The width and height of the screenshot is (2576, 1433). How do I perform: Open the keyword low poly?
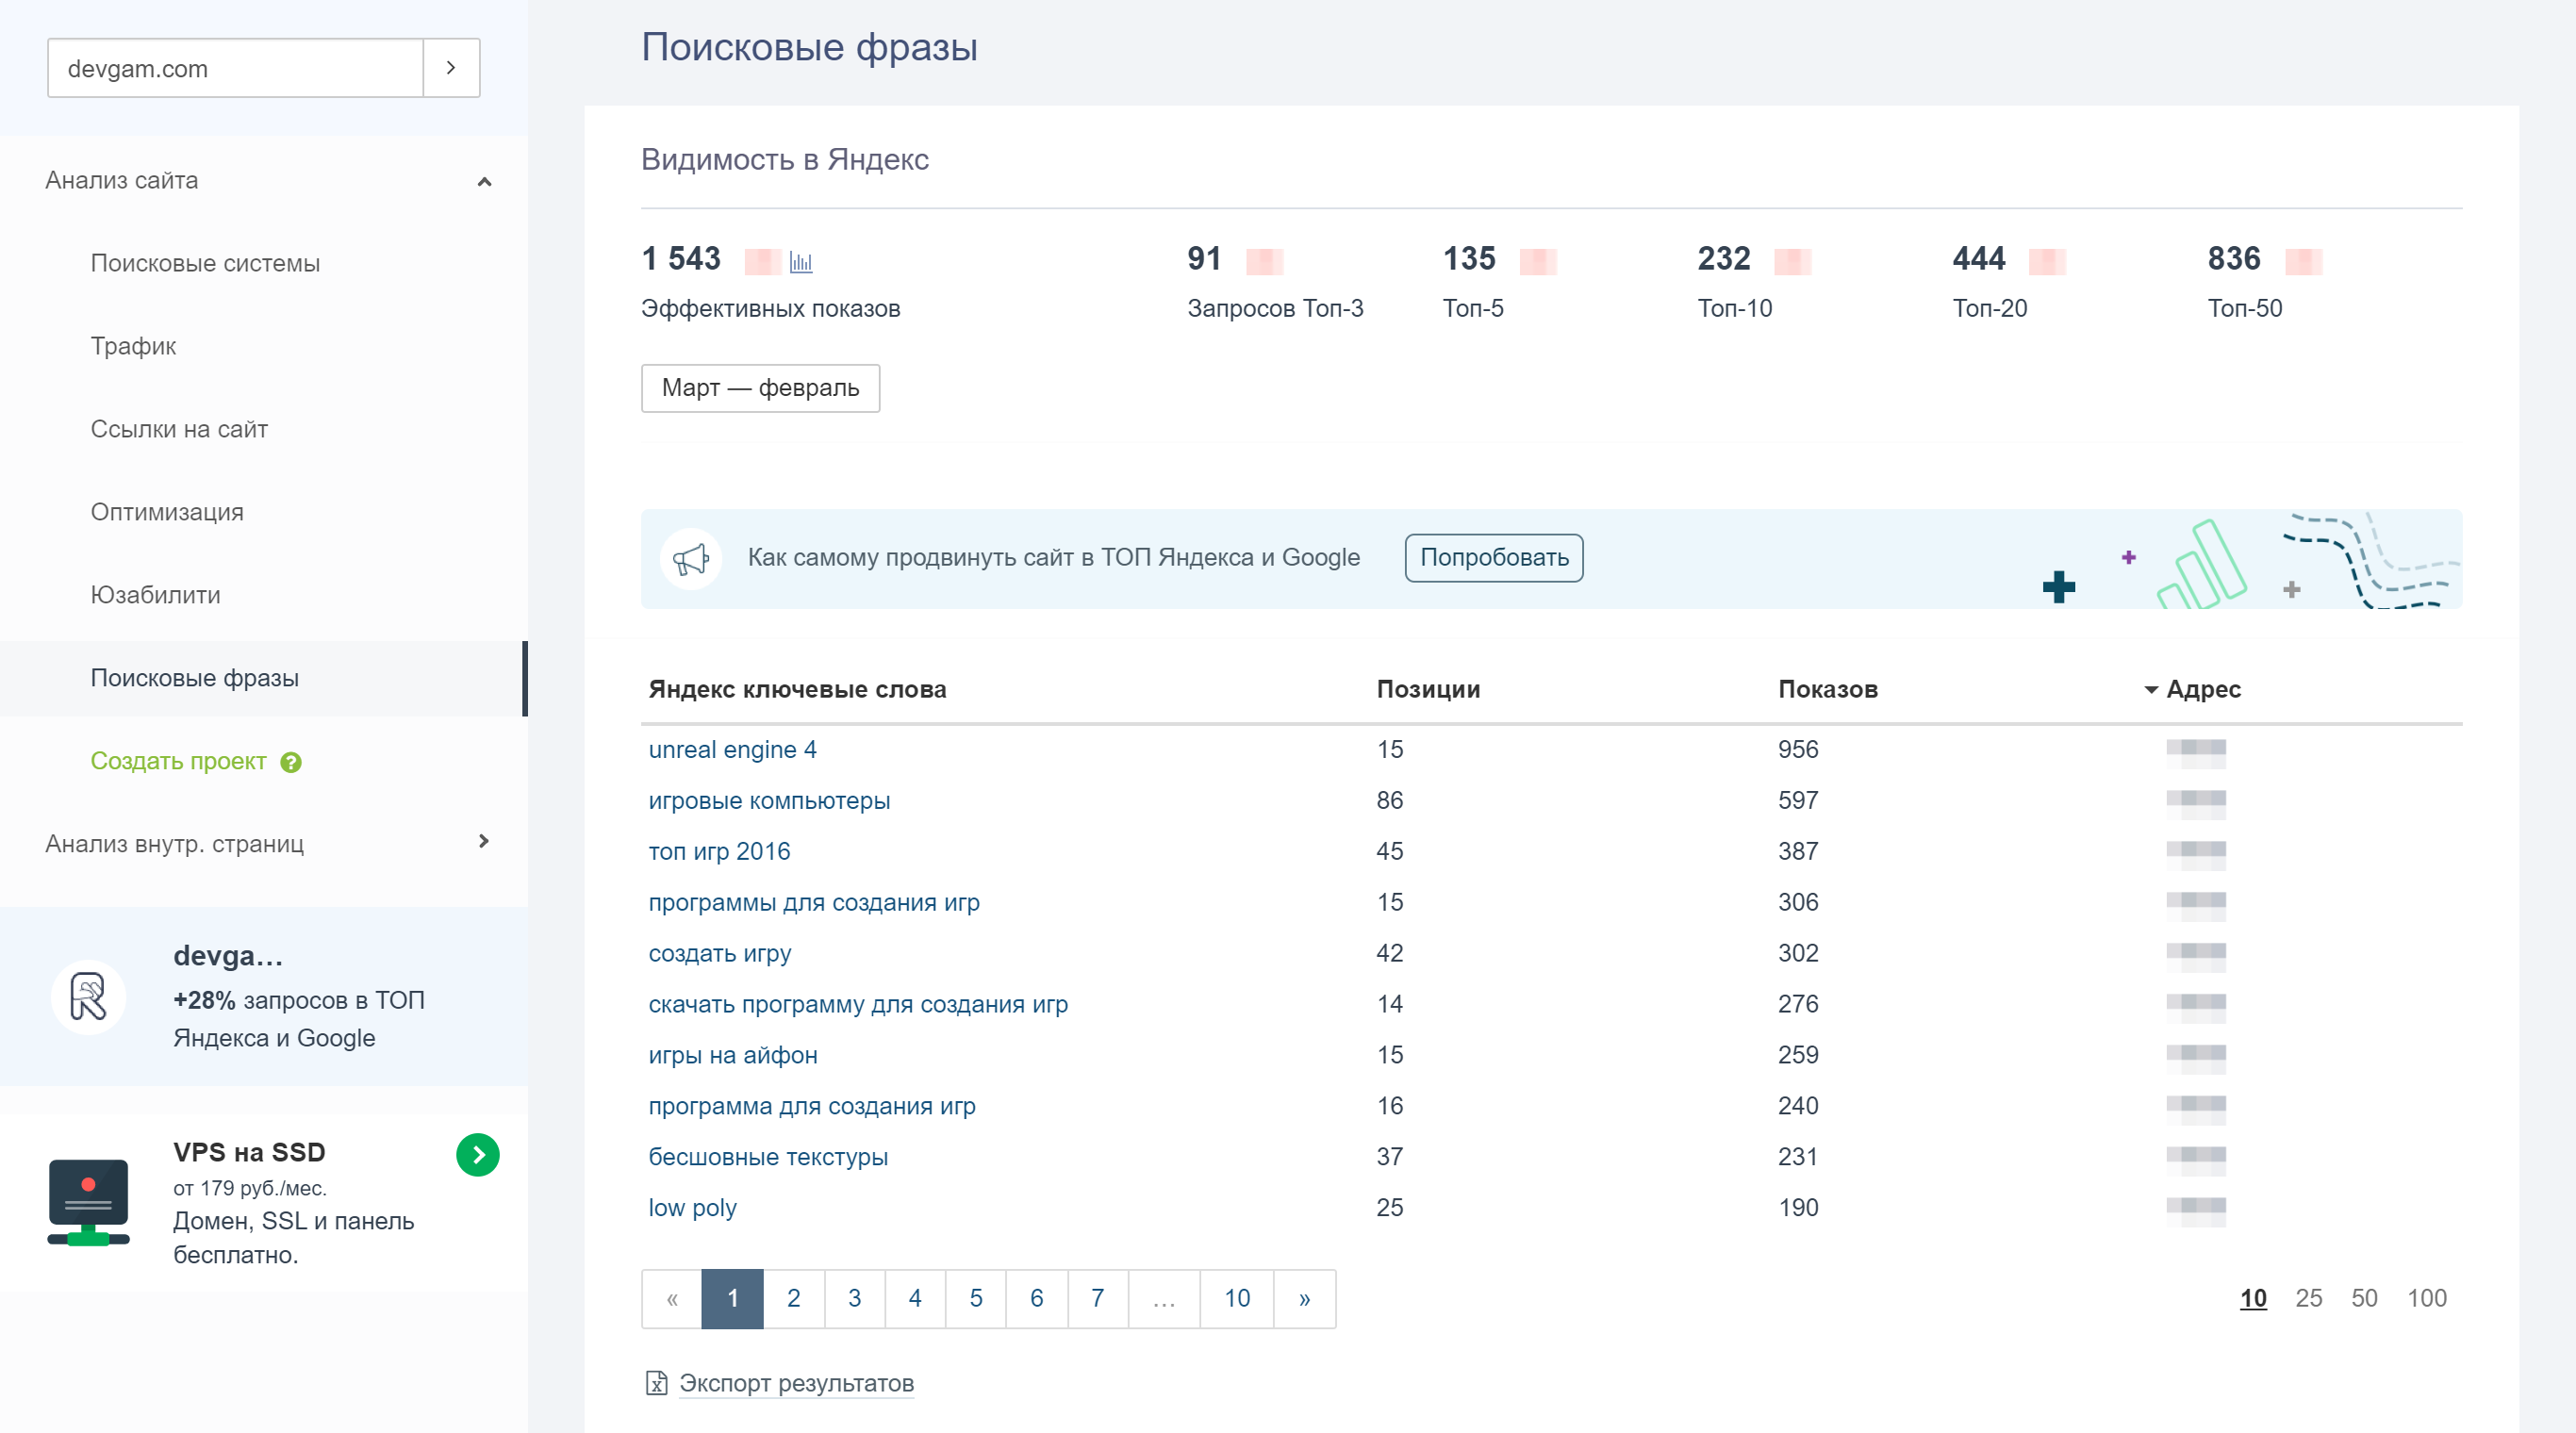(692, 1208)
